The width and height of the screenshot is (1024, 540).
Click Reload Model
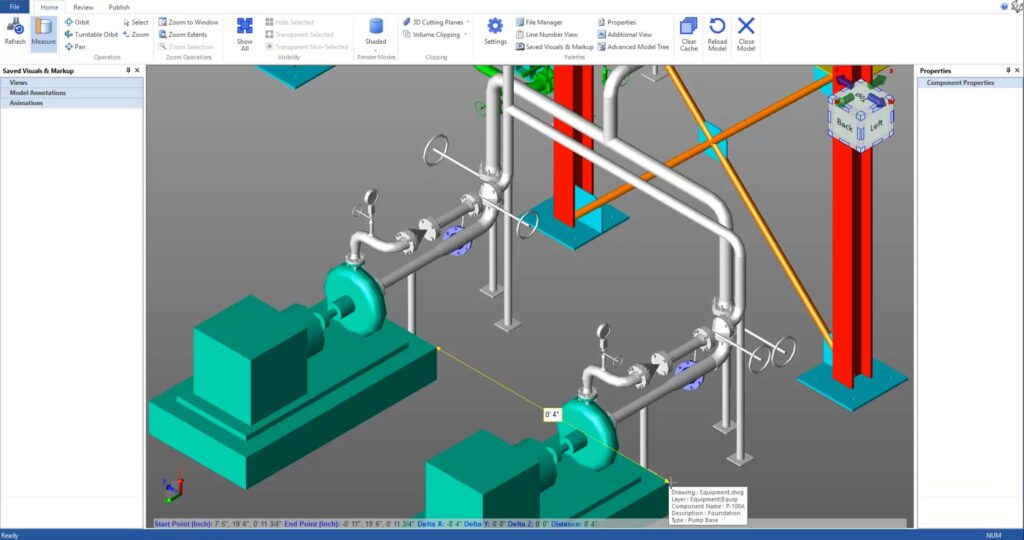pos(717,33)
